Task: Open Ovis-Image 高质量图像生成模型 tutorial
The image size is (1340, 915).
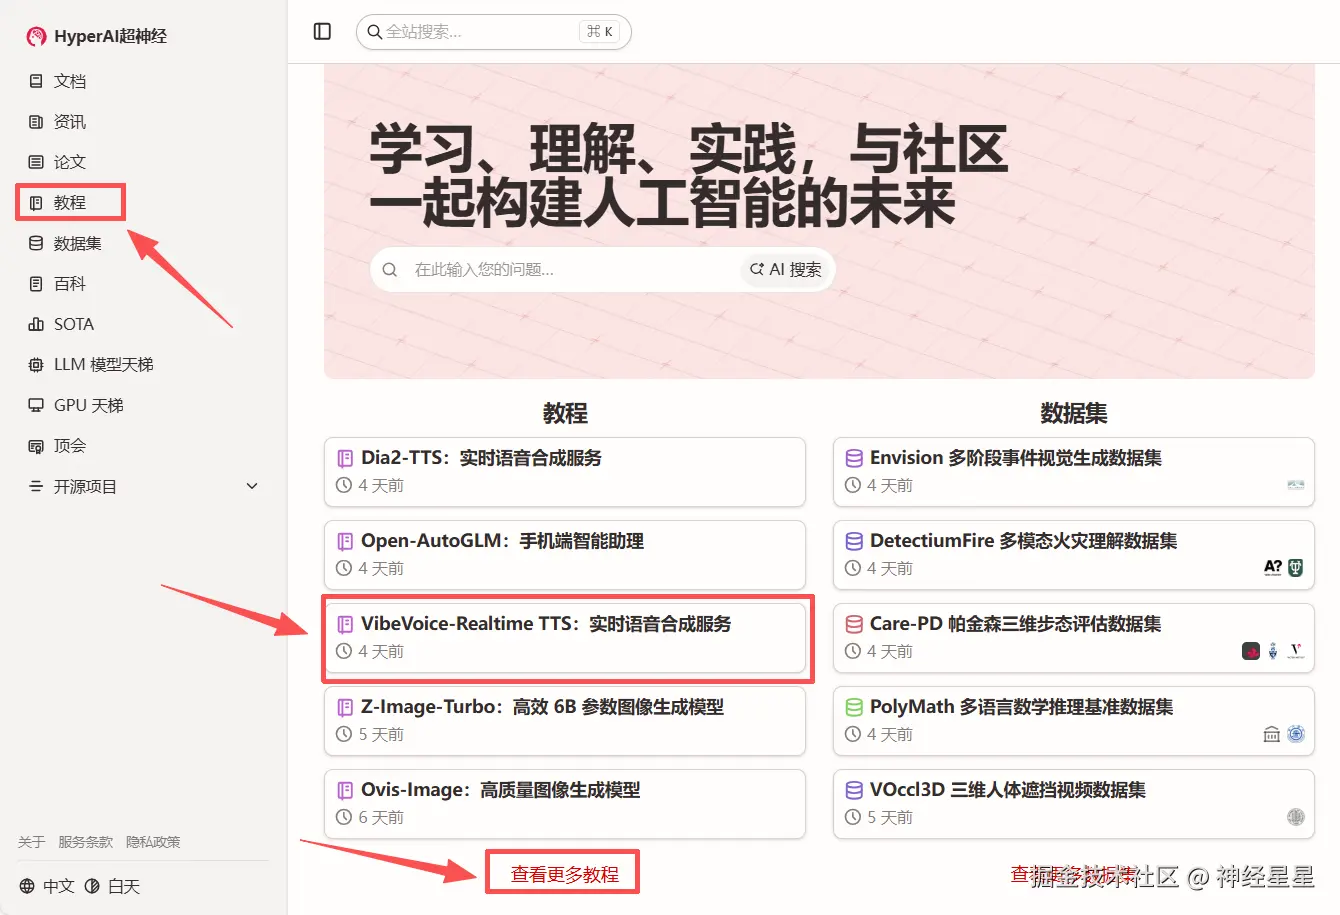Action: pos(565,804)
